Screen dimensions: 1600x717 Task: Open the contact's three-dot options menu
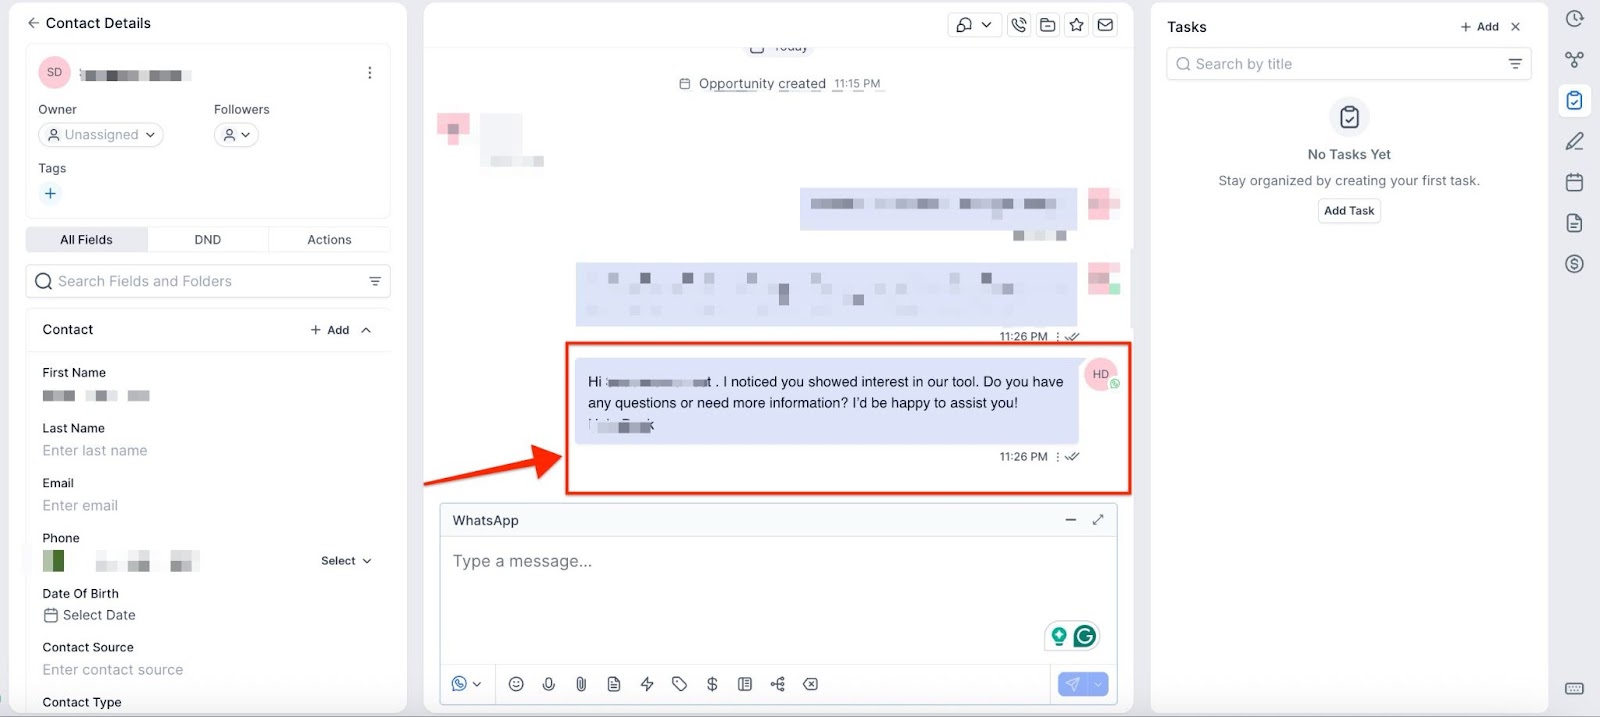tap(369, 73)
